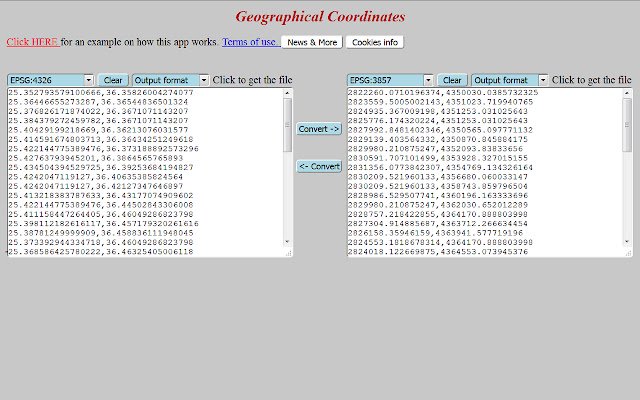640x400 pixels.
Task: Clear the left coordinates box
Action: [x=113, y=80]
